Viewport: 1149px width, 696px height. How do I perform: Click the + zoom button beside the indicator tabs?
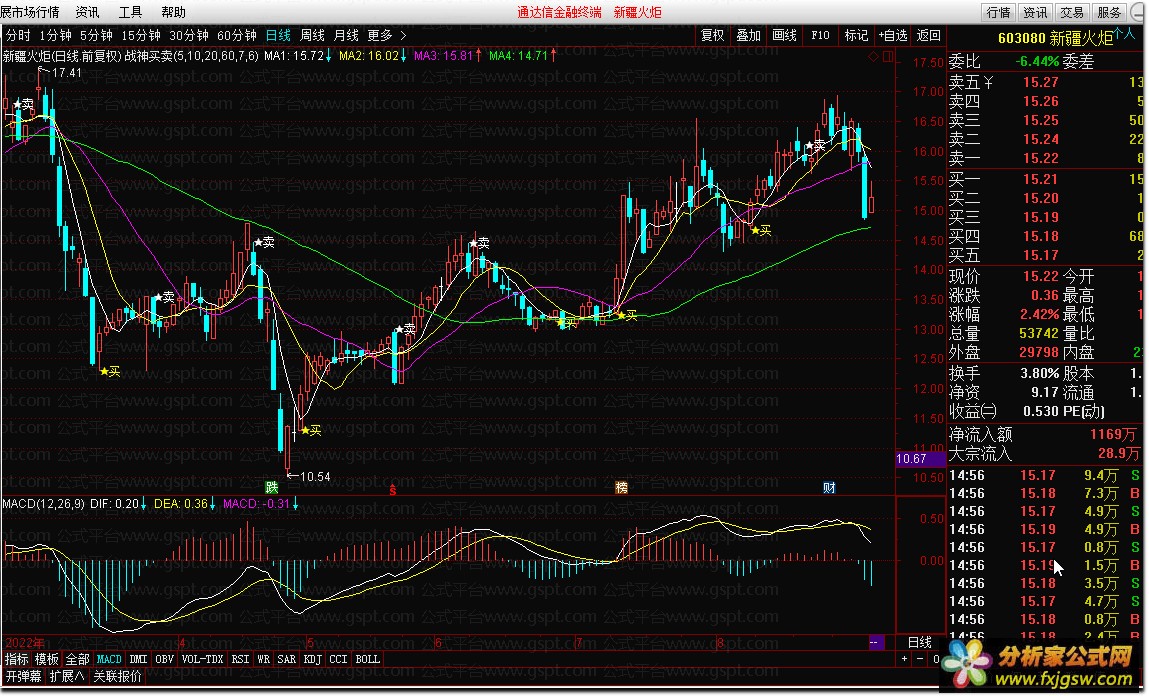[905, 659]
